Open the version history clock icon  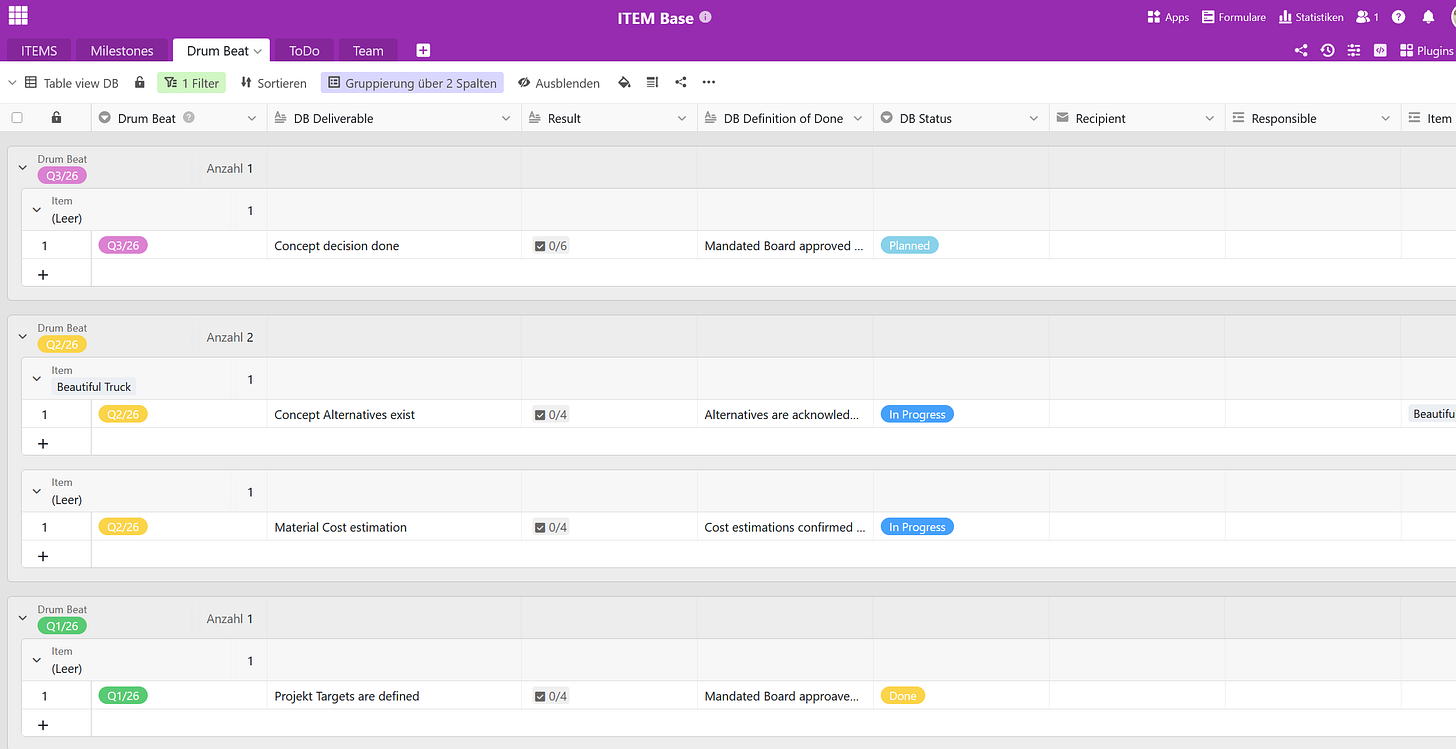pos(1328,50)
